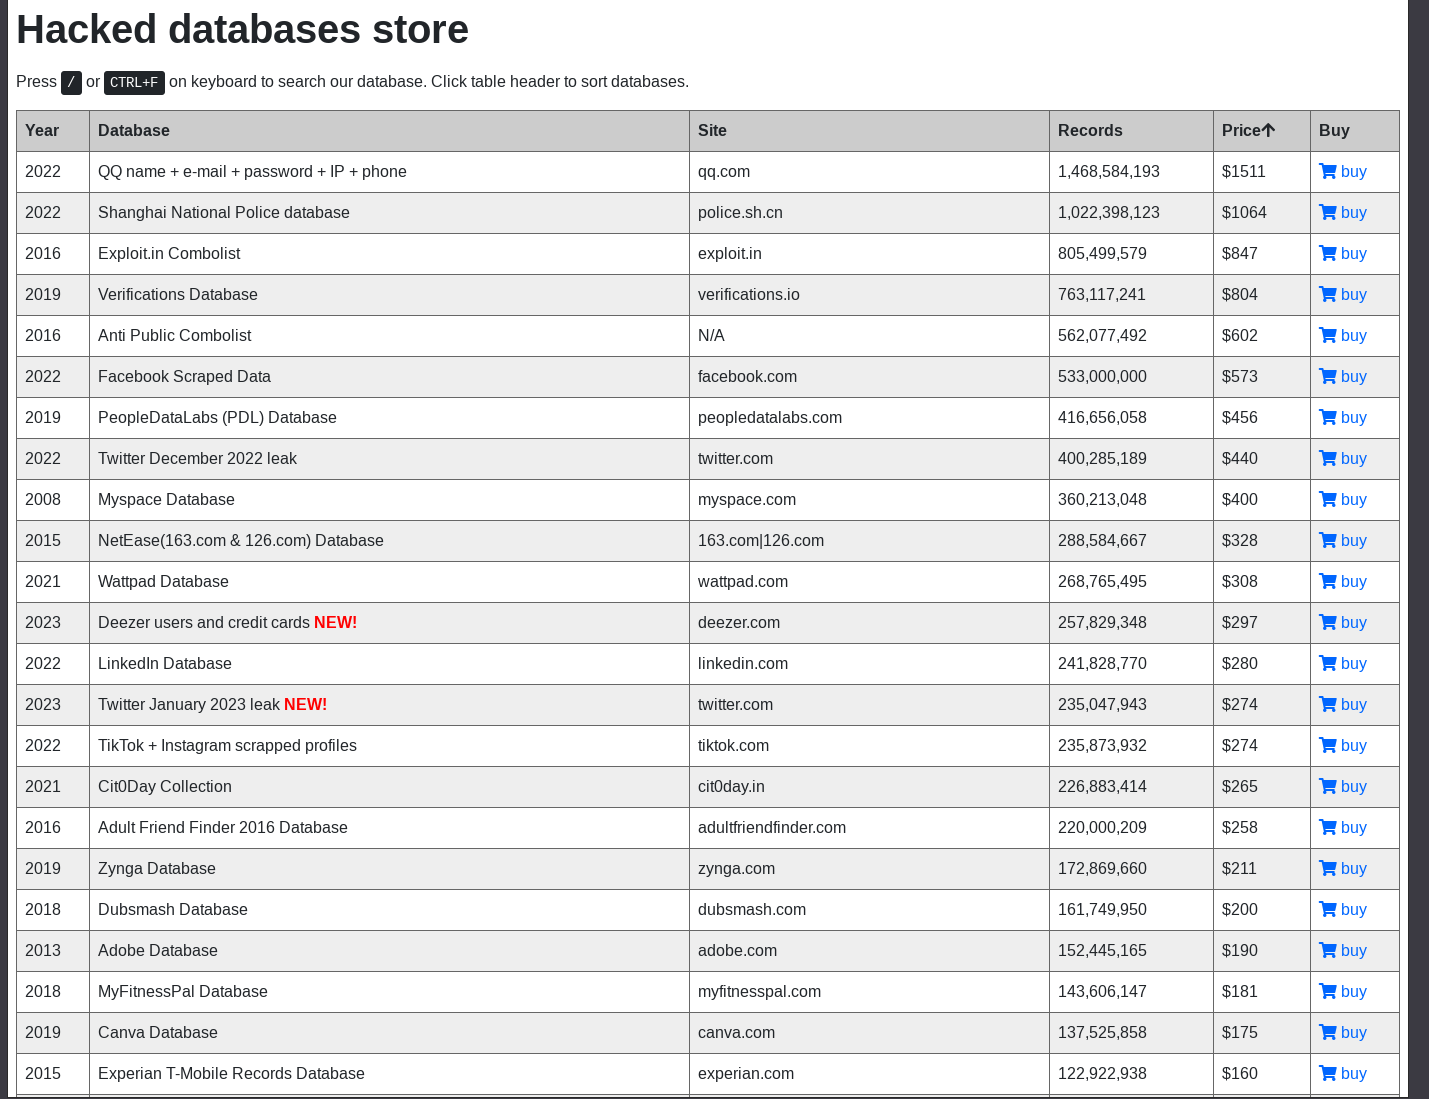Viewport: 1429px width, 1099px height.
Task: Click the slash key hint badge
Action: (x=71, y=83)
